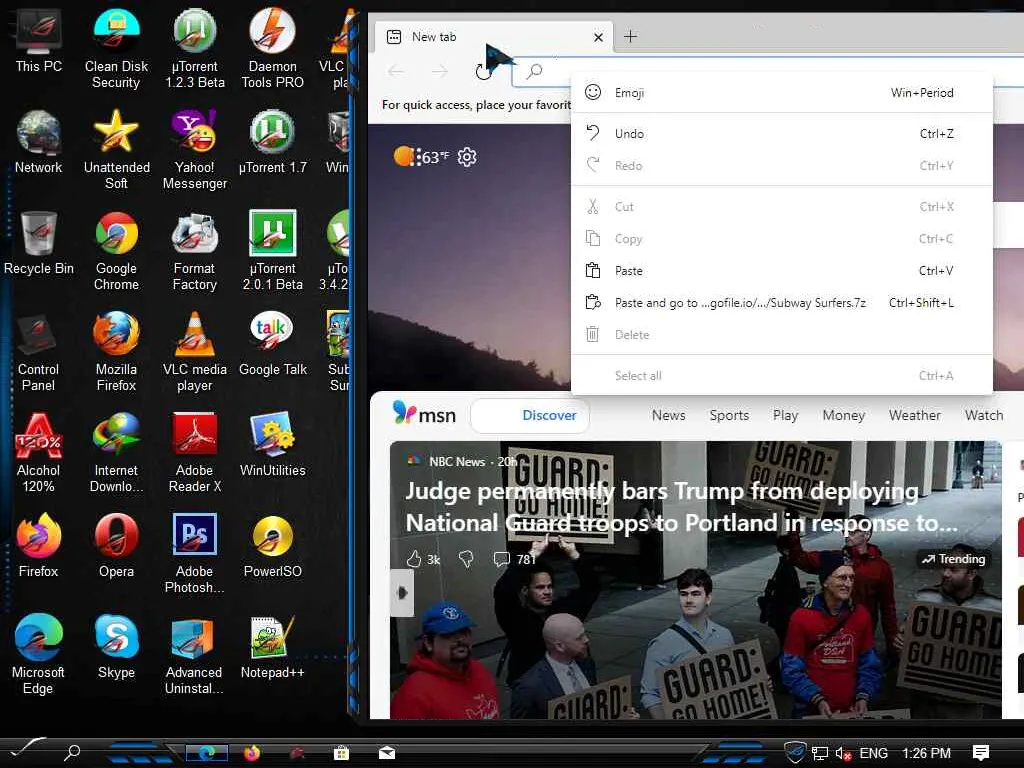Open the Watch section on MSN

click(x=984, y=415)
